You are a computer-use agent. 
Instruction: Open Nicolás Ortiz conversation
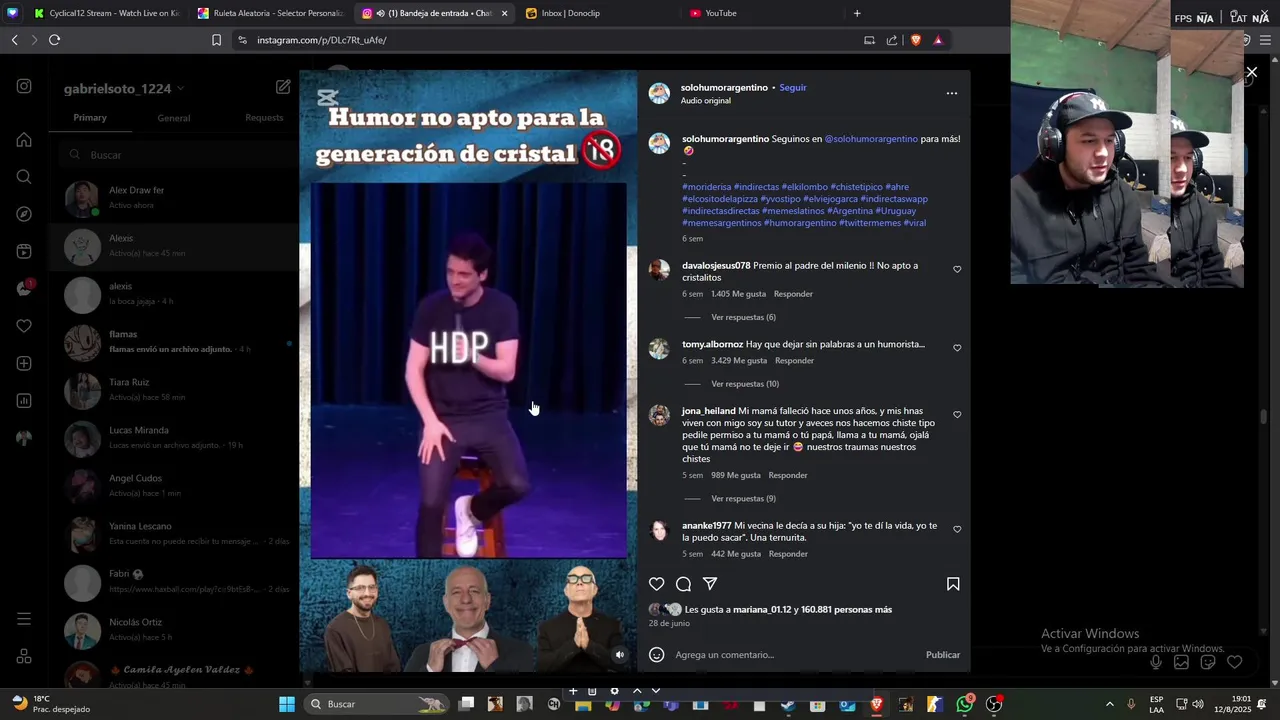(x=175, y=629)
